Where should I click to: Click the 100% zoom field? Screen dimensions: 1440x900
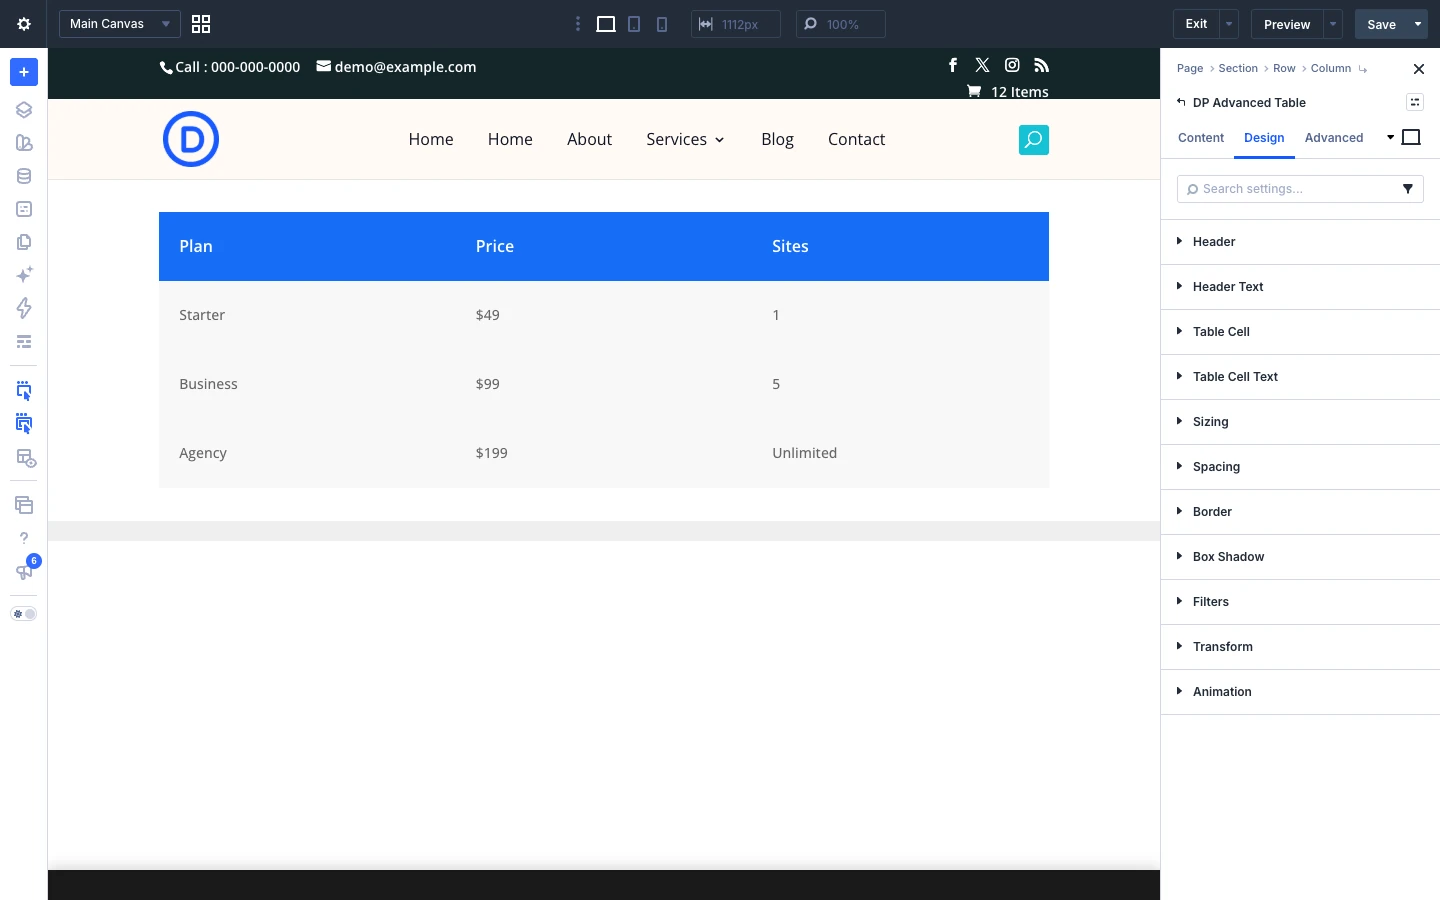point(841,24)
